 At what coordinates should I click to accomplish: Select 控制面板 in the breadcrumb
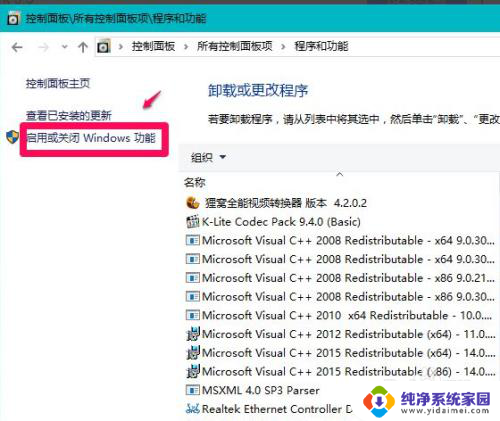[x=153, y=46]
